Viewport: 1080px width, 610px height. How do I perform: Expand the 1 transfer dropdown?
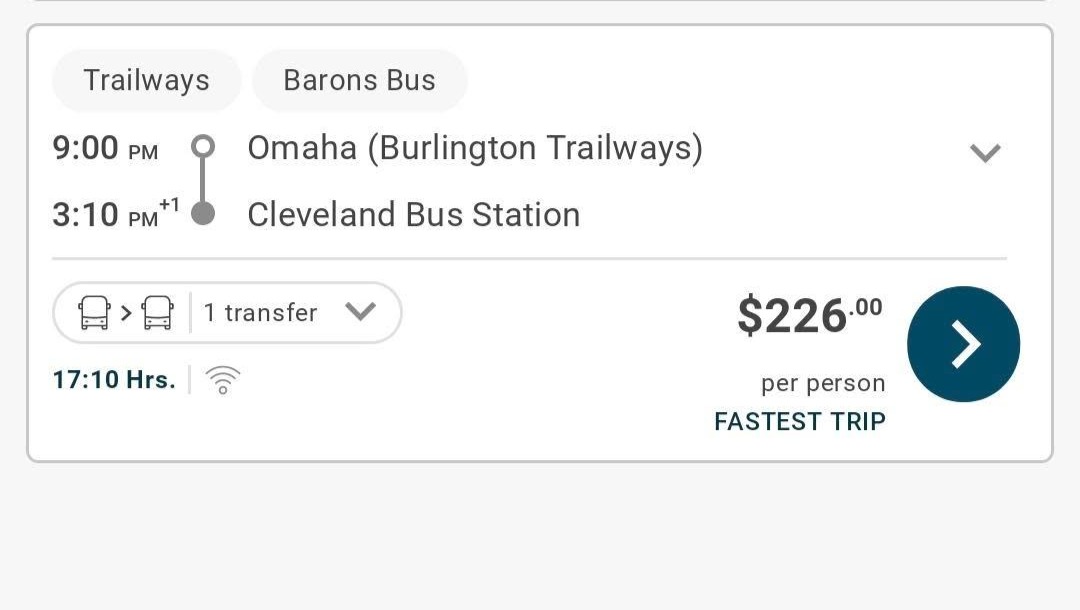[x=227, y=313]
